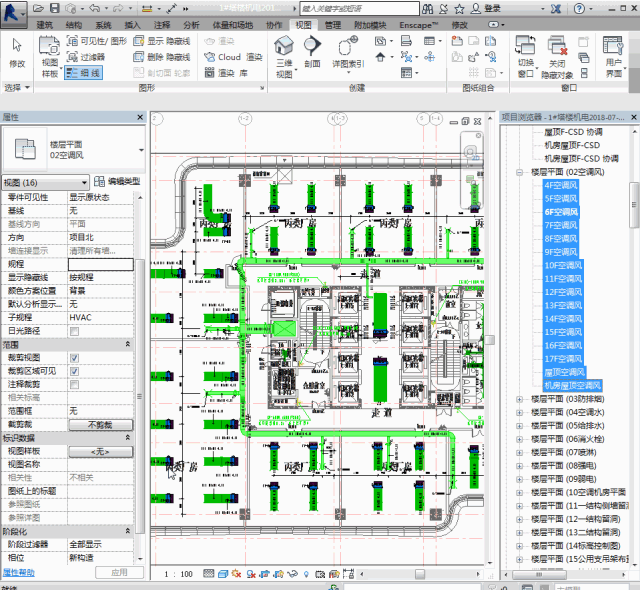The height and width of the screenshot is (590, 640).
Task: Toggle the 日光路径 checkbox
Action: [75, 331]
